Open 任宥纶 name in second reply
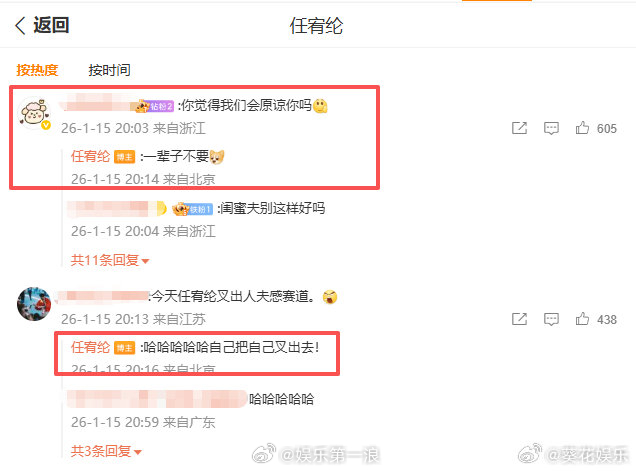Viewport: 636px width, 471px height. point(90,347)
